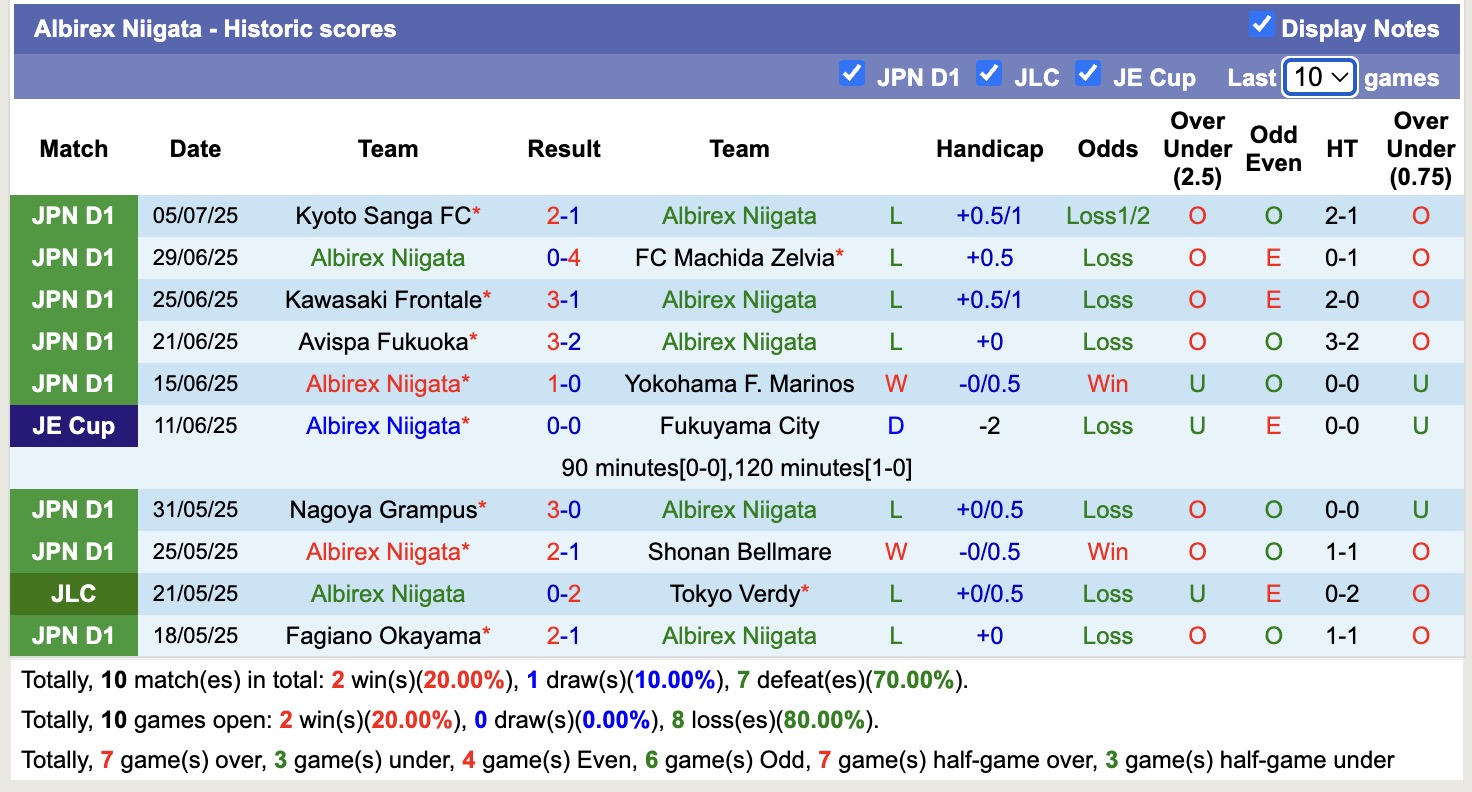Select Avispa Fukuoka team link
This screenshot has height=792, width=1472.
pyautogui.click(x=383, y=342)
